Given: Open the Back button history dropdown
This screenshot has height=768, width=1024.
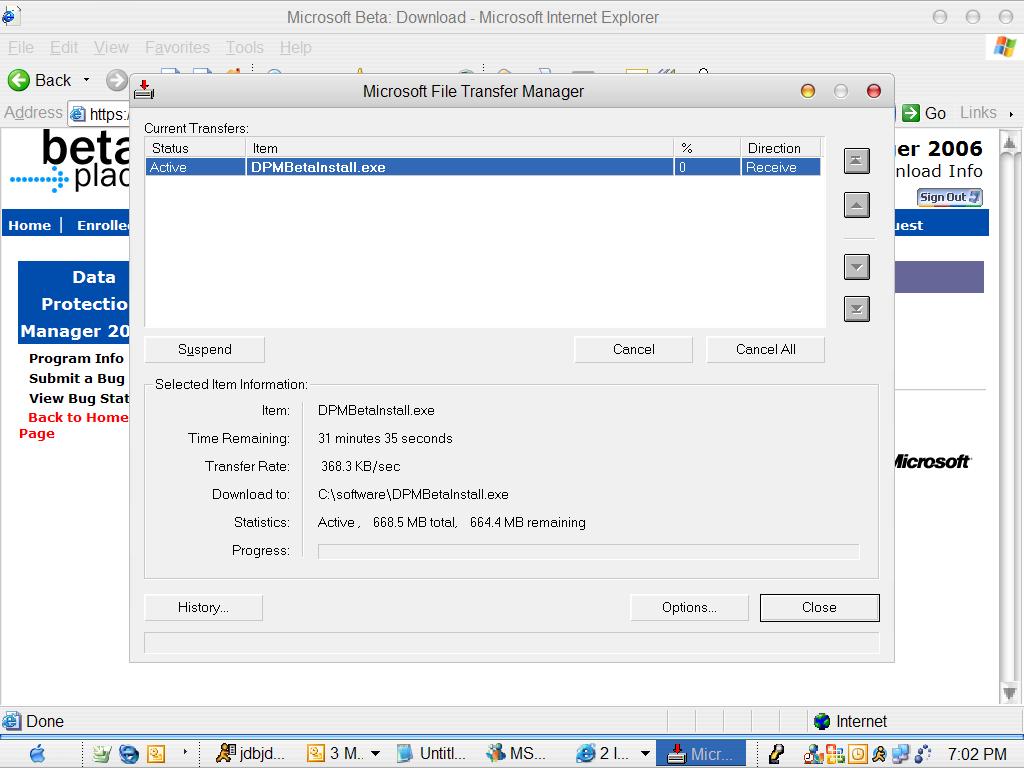Looking at the screenshot, I should coord(86,80).
